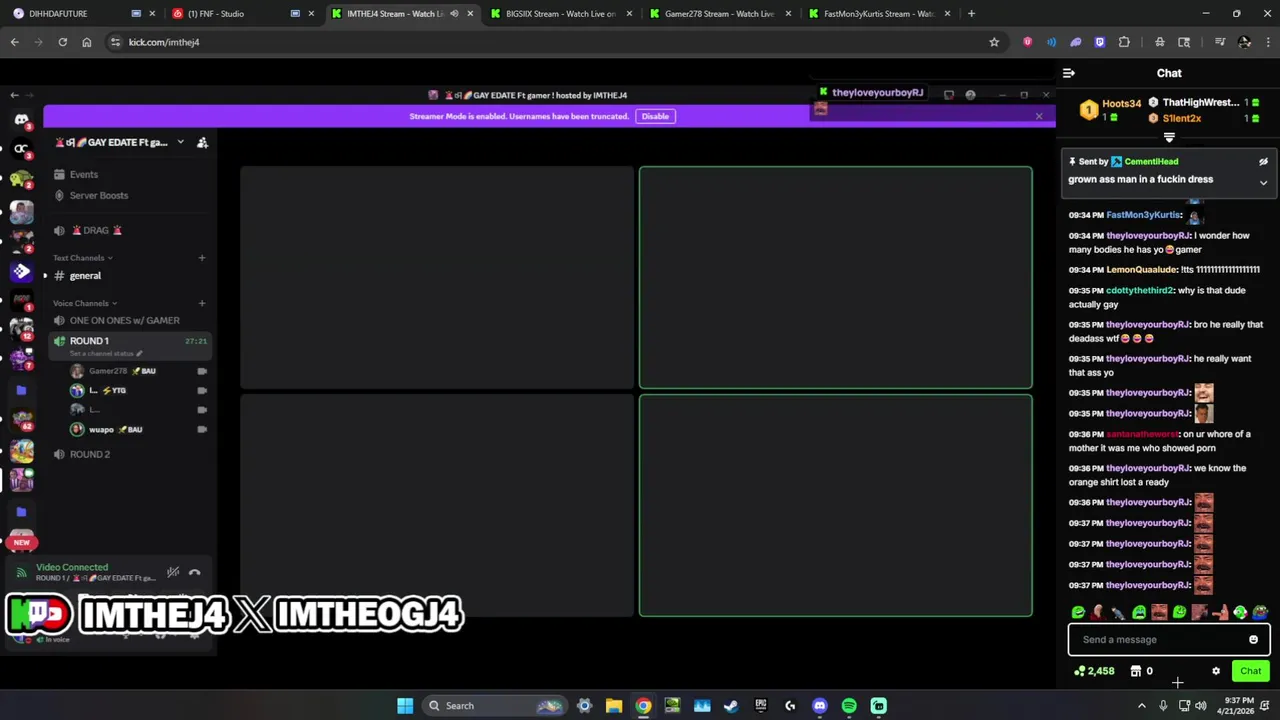The image size is (1280, 720).
Task: Bookmark this page with star icon
Action: (994, 42)
